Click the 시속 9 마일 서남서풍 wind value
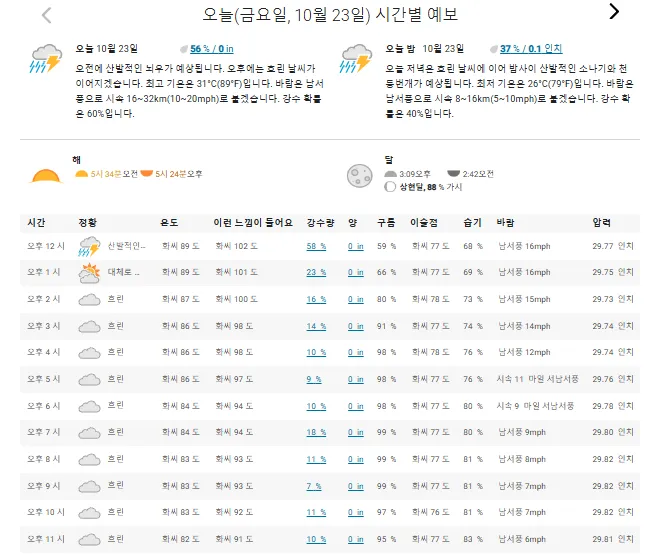This screenshot has height=554, width=658. click(535, 406)
